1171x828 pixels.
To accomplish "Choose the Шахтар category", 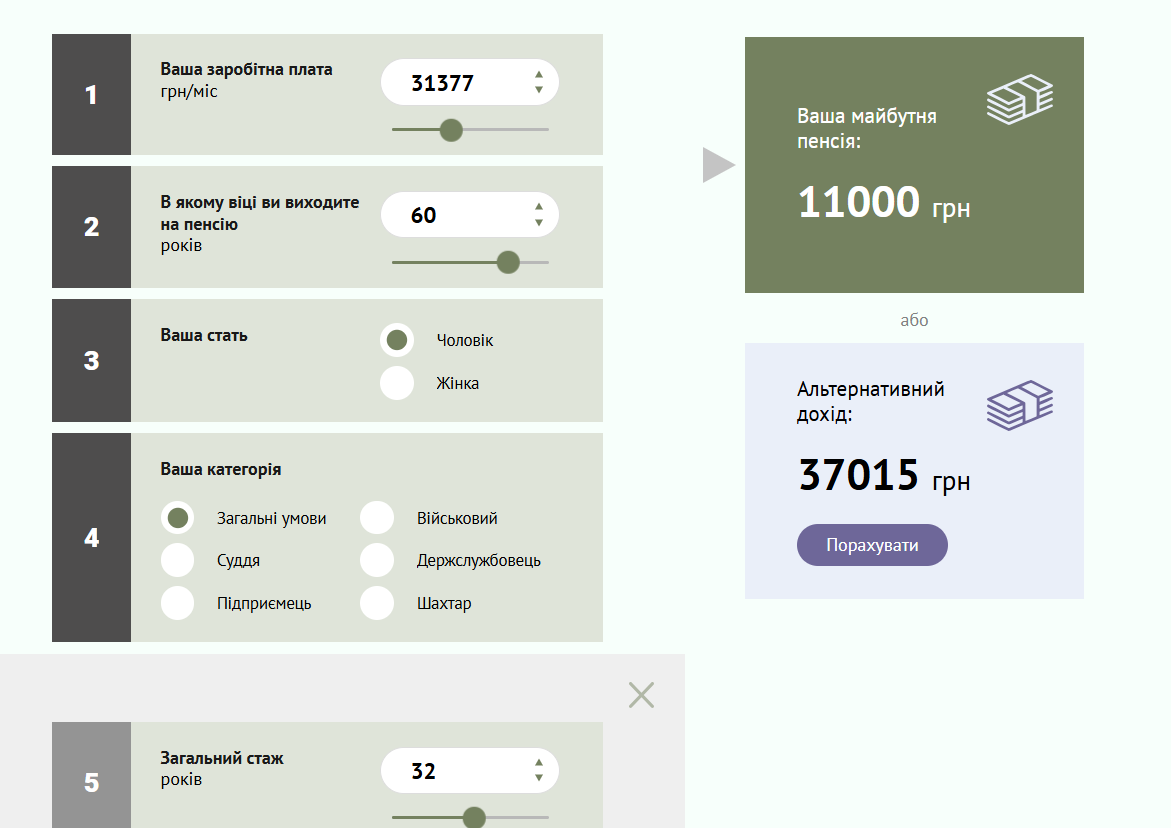I will [x=377, y=603].
